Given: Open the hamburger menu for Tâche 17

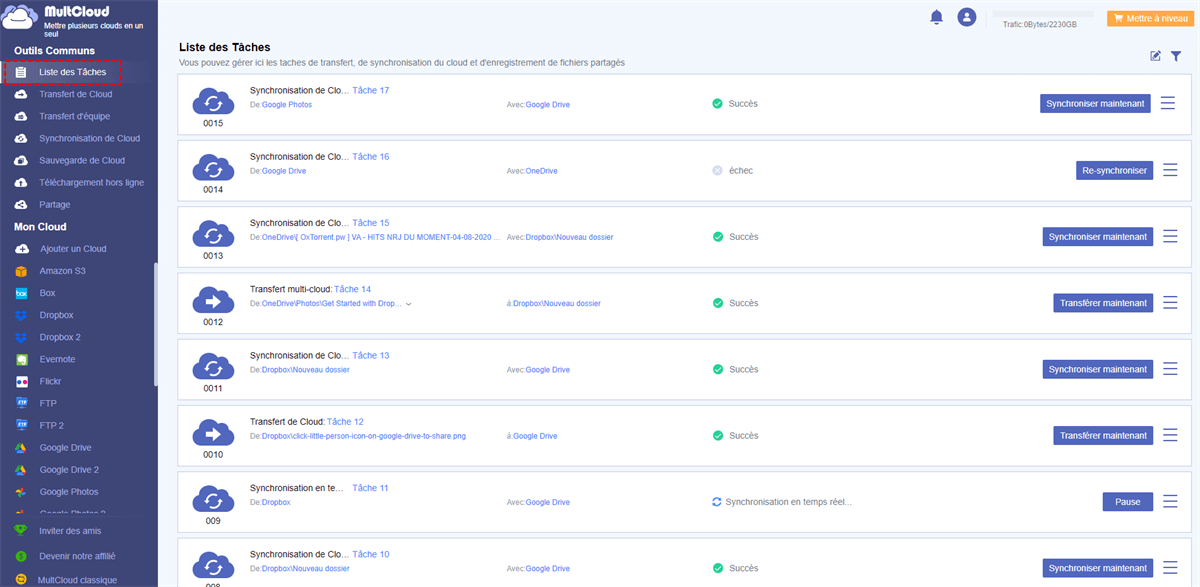Looking at the screenshot, I should [x=1168, y=103].
